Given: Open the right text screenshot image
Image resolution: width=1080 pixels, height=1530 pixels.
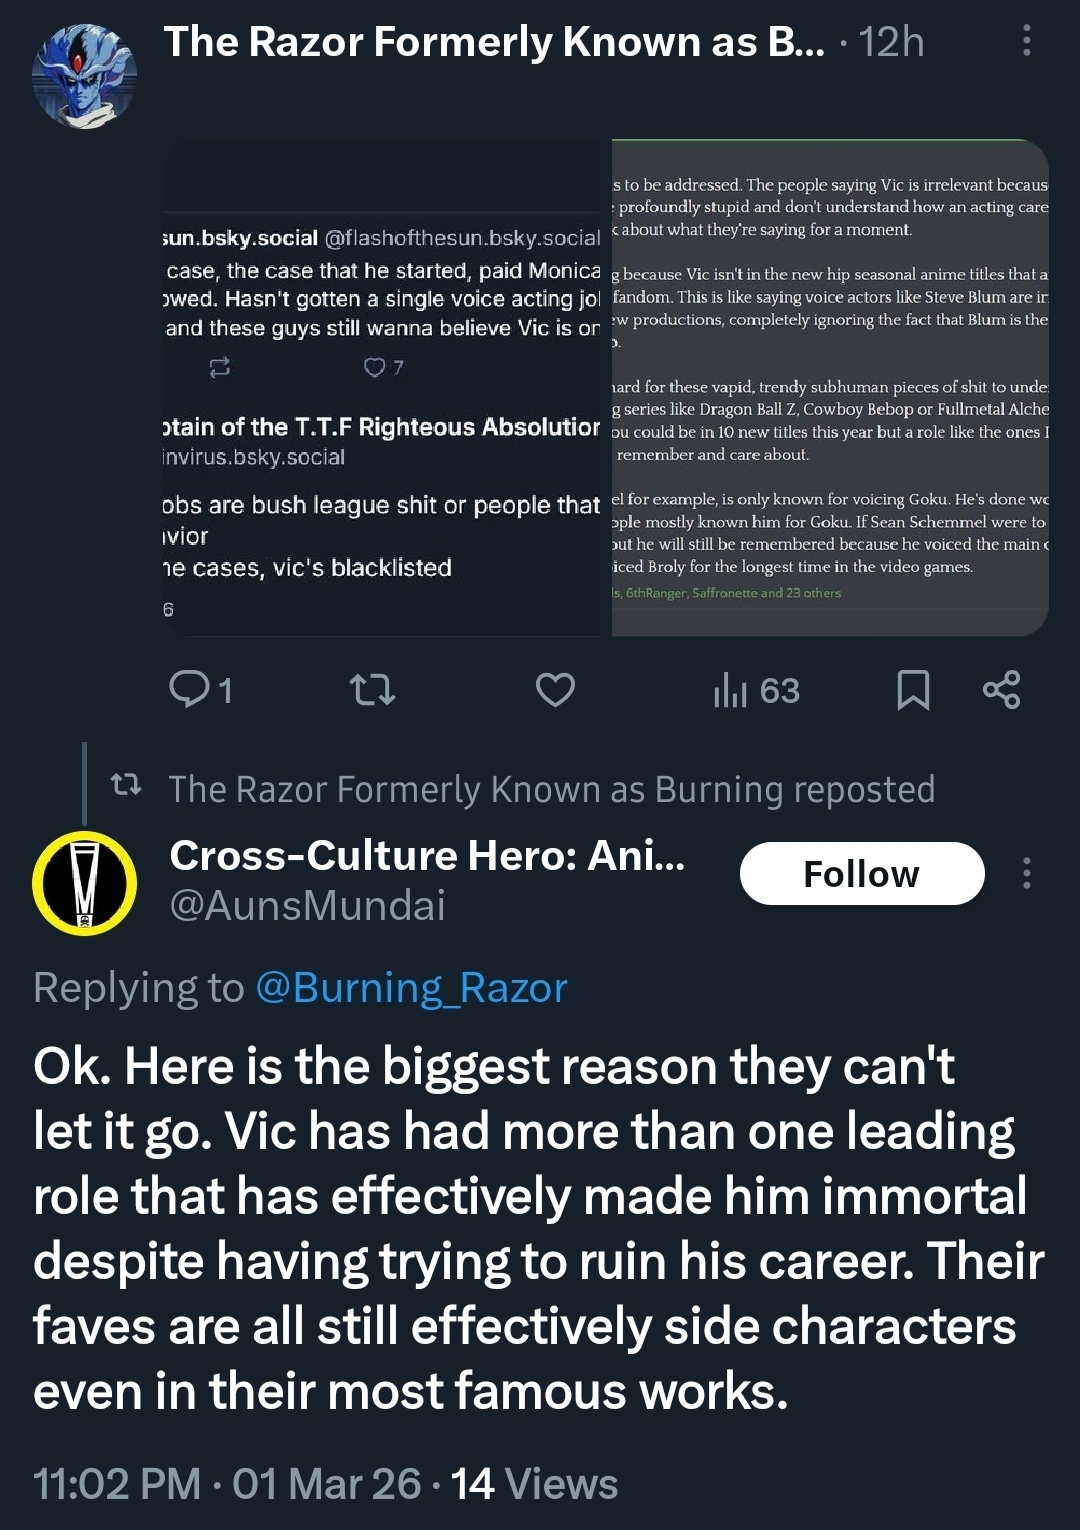Looking at the screenshot, I should (830, 388).
